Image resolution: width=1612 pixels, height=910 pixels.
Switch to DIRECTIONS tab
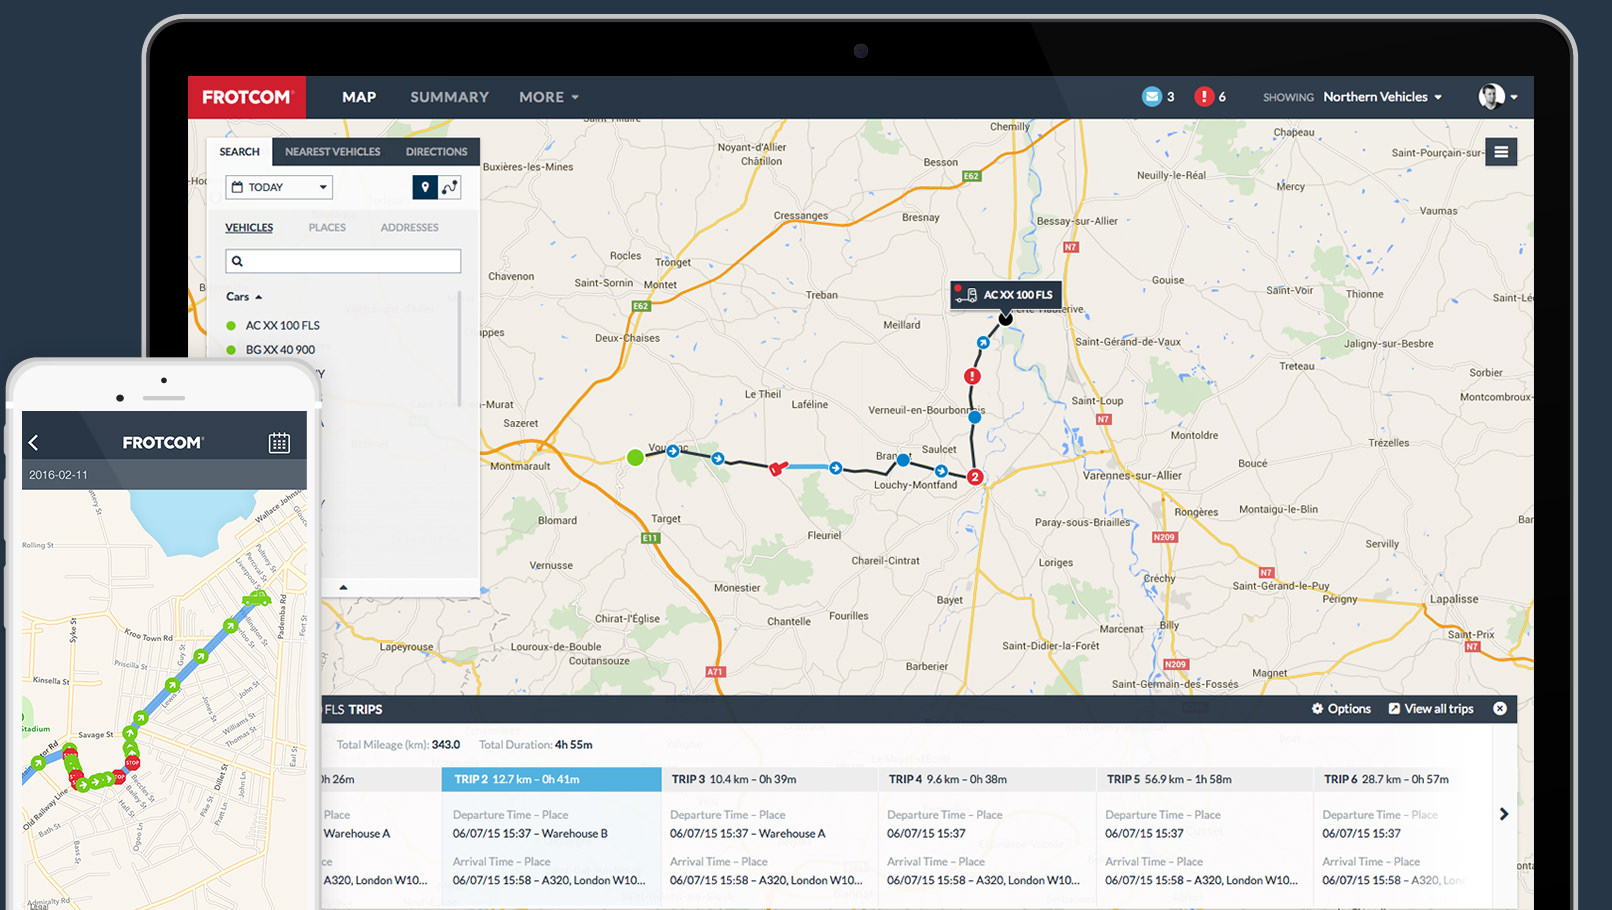tap(436, 152)
